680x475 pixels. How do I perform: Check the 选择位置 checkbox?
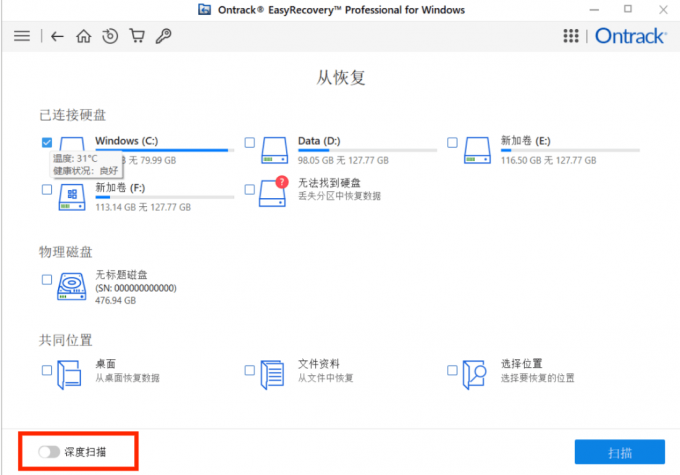pyautogui.click(x=452, y=370)
